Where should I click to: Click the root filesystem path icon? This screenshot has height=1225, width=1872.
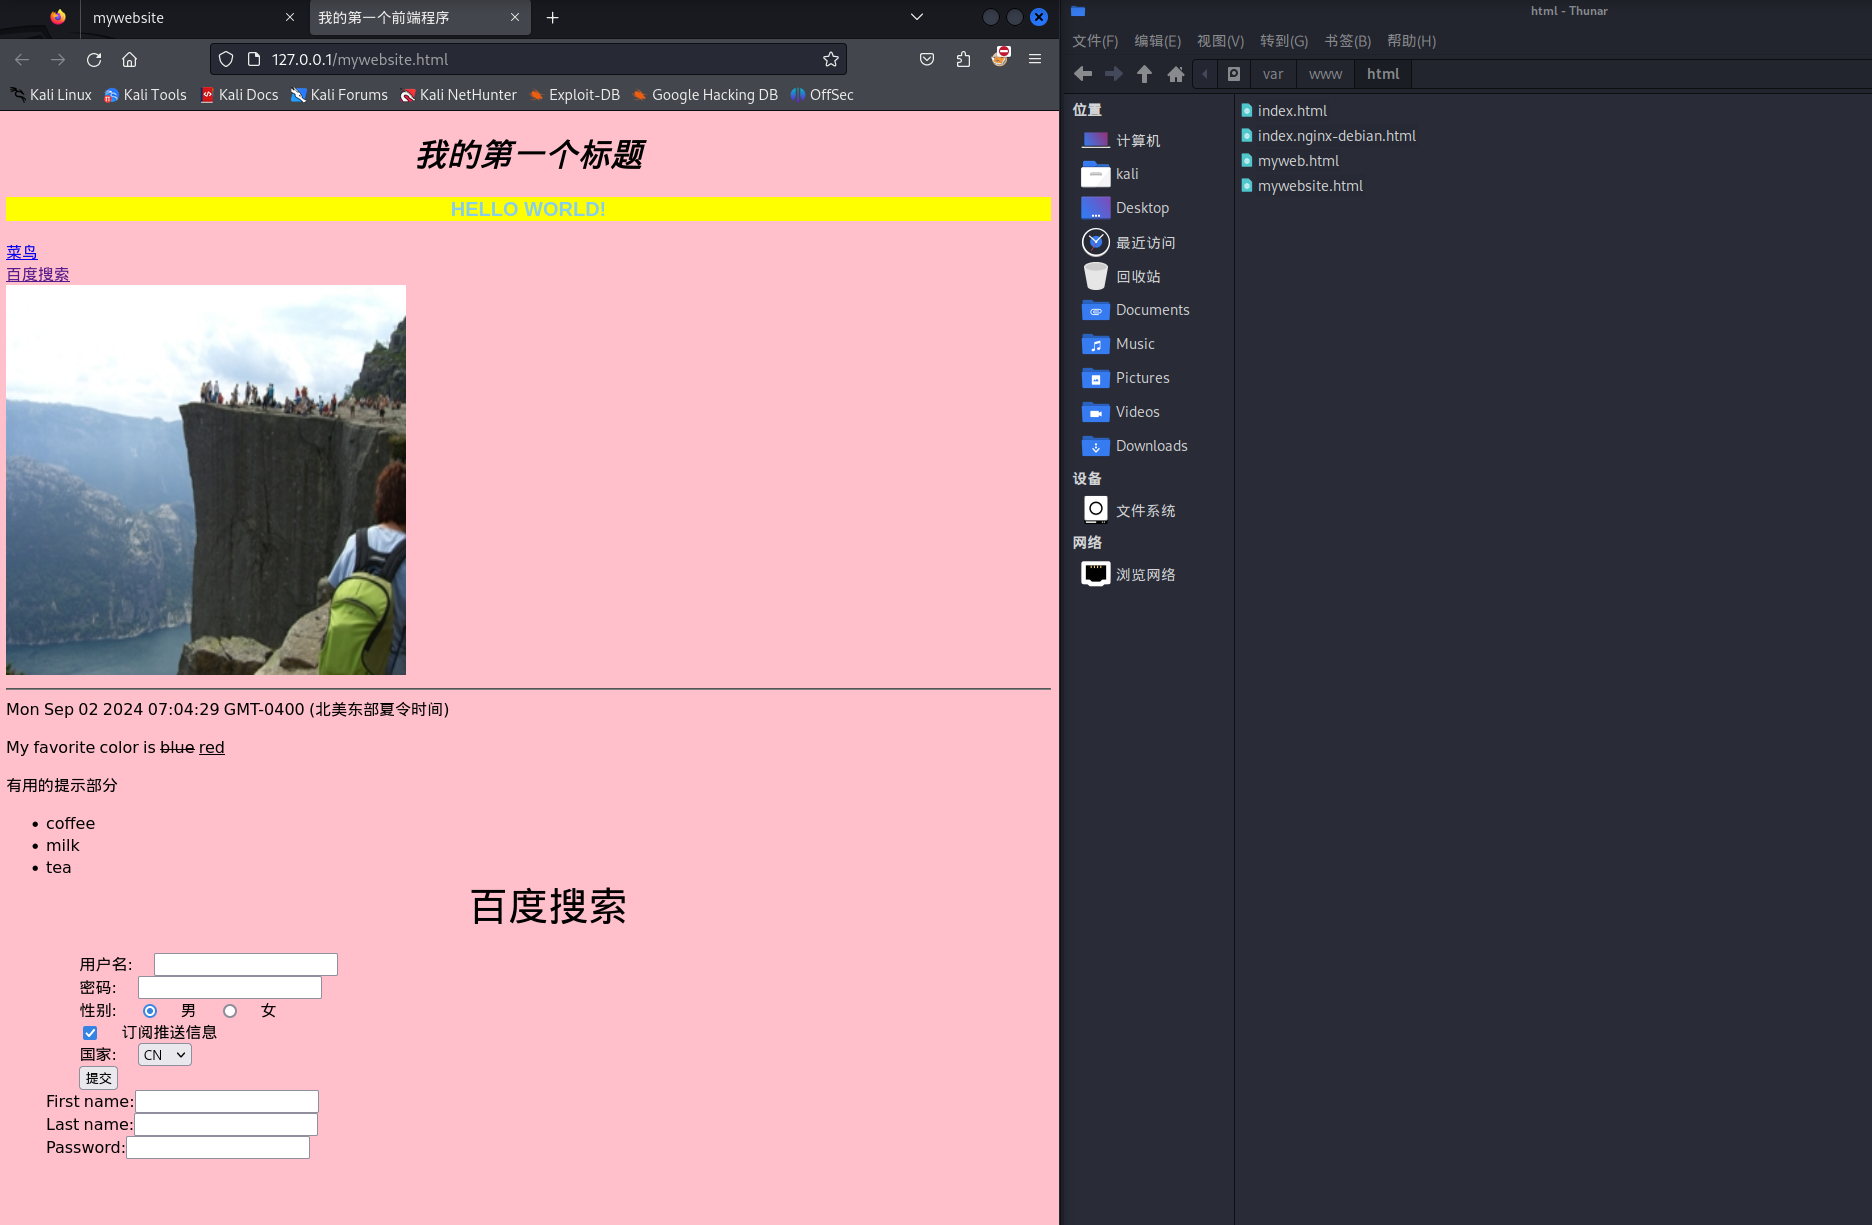(x=1234, y=74)
